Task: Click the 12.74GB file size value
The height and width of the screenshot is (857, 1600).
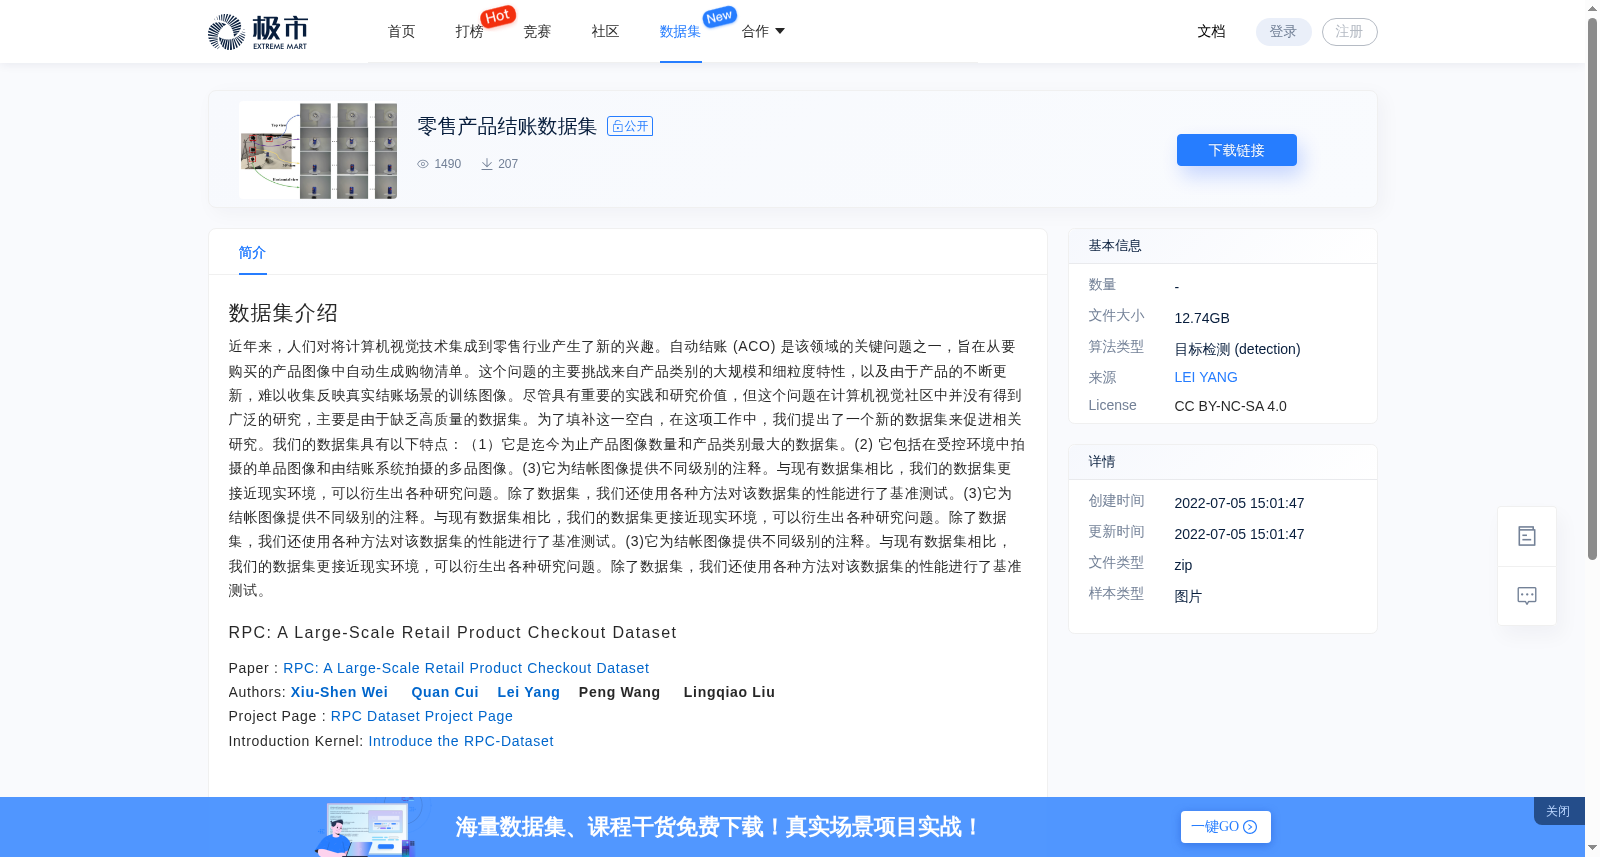Action: click(x=1202, y=318)
